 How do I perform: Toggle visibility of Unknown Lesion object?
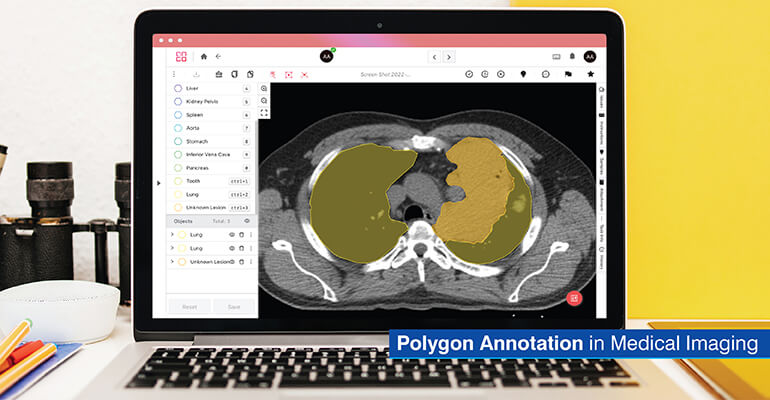click(232, 262)
